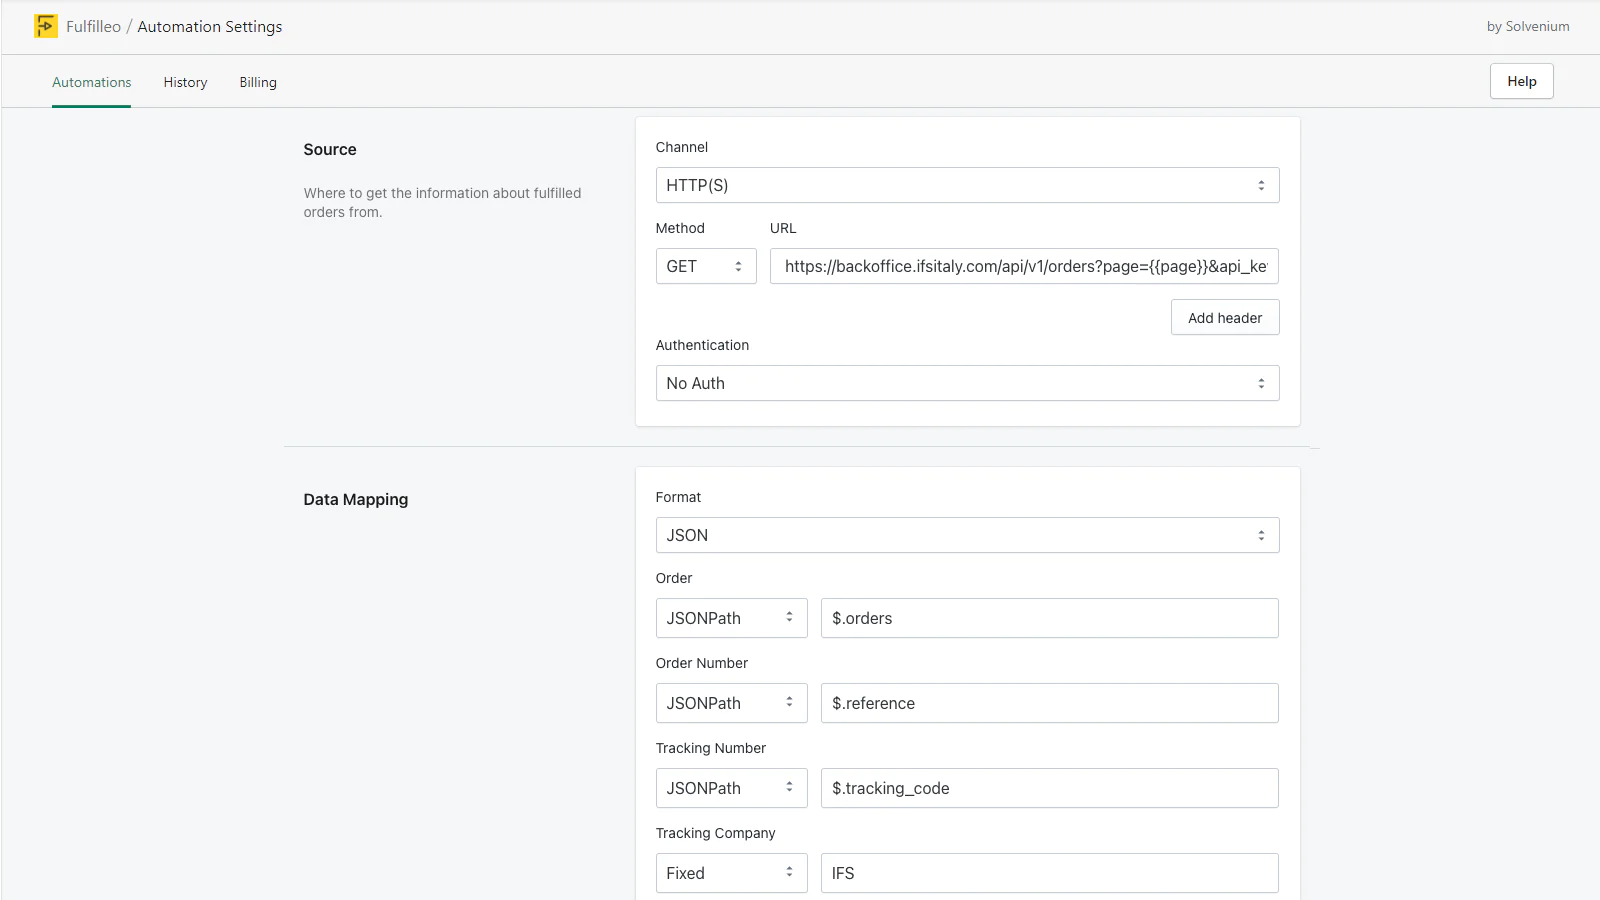Switch to the Automations tab
The width and height of the screenshot is (1600, 900).
pos(91,82)
